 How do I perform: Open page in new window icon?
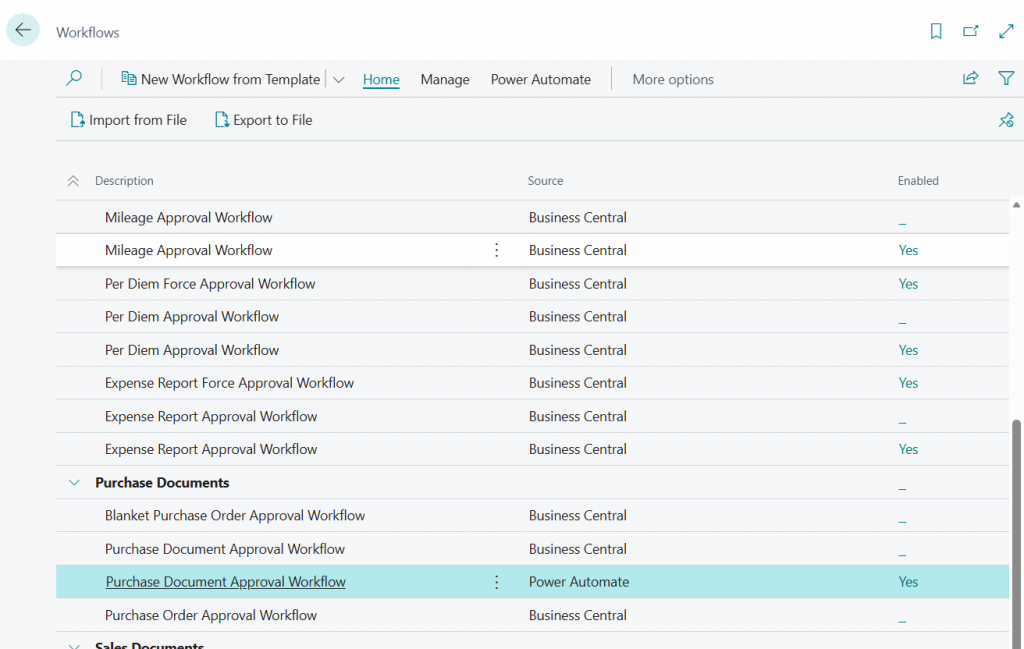click(971, 32)
